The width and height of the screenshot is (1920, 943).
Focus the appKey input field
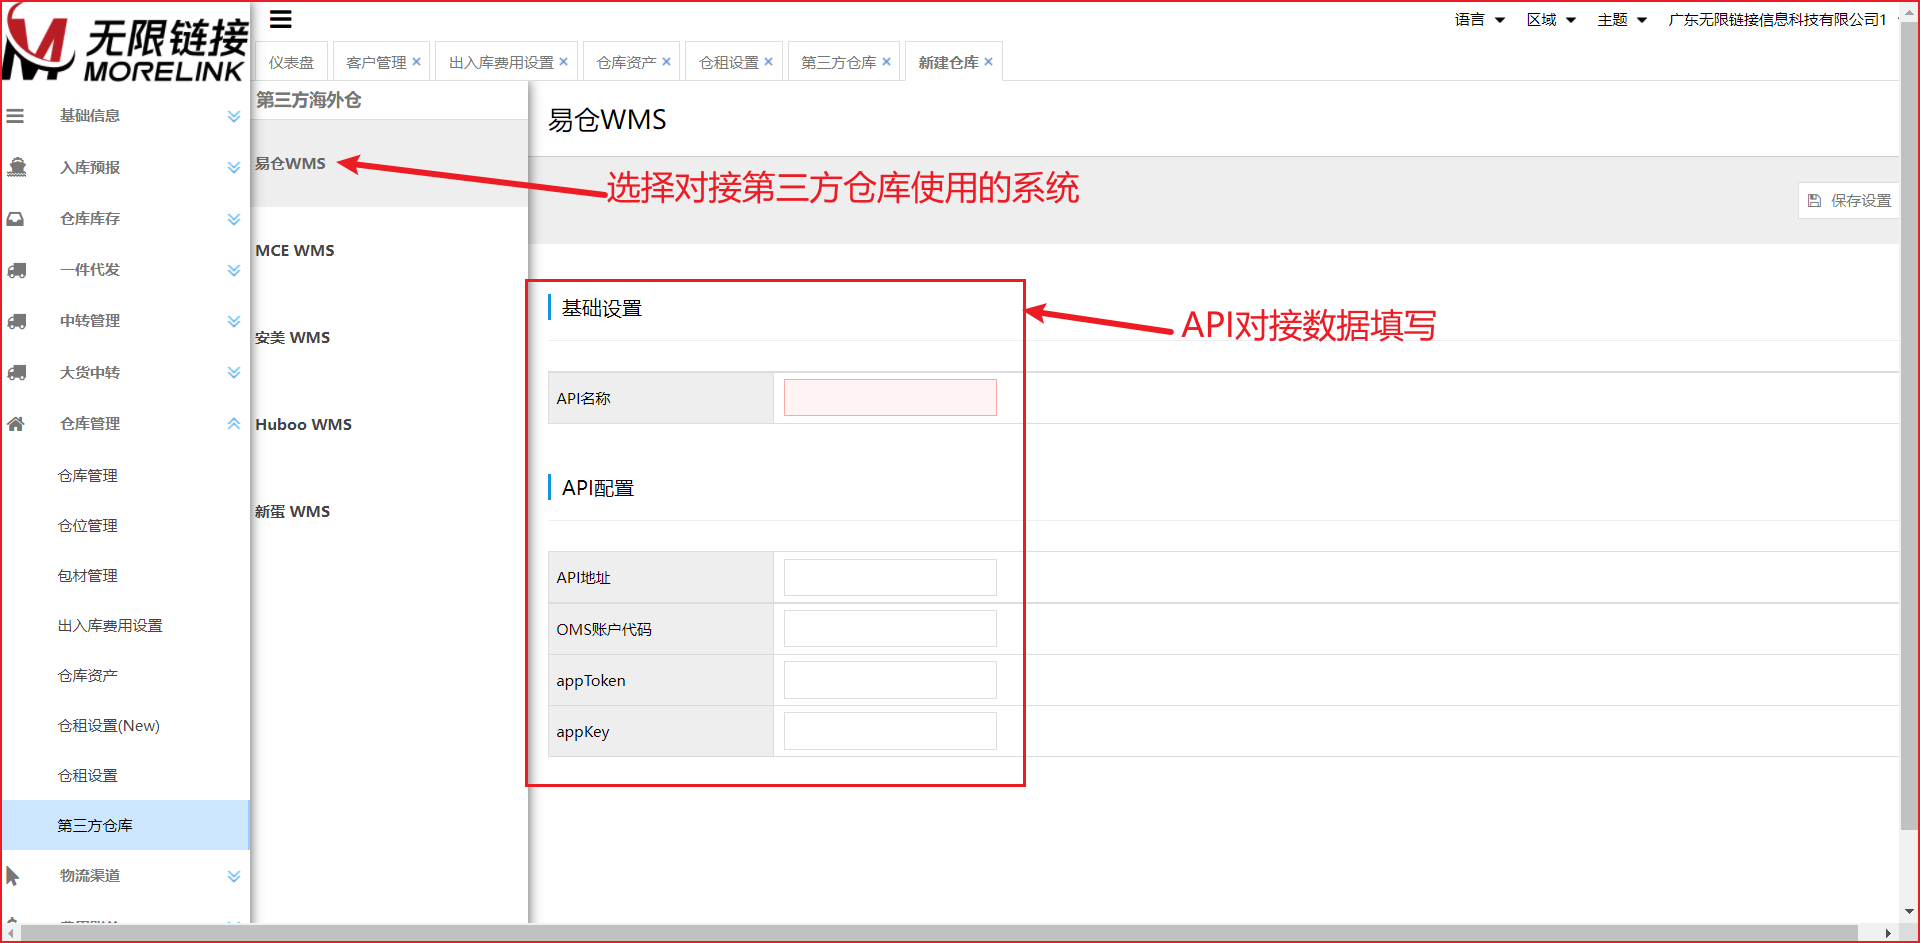[x=890, y=731]
